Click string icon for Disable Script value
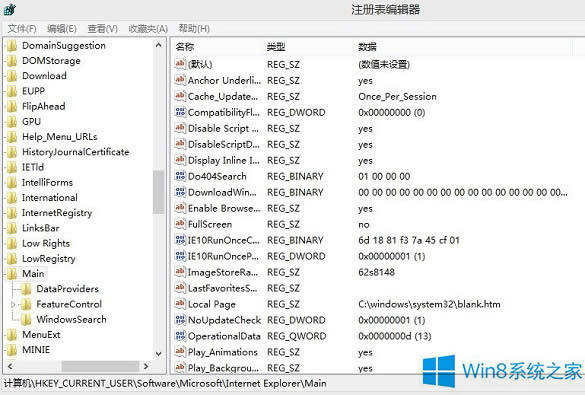Image resolution: width=585 pixels, height=395 pixels. click(180, 128)
